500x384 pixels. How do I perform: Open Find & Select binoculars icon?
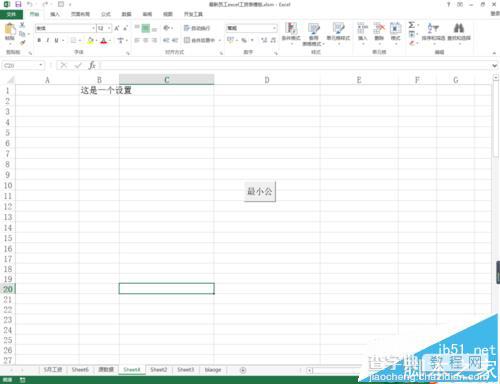click(459, 28)
